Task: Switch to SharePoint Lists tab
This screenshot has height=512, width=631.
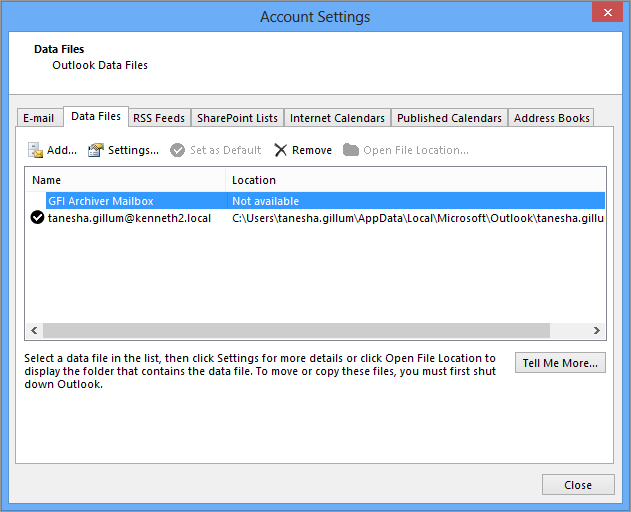Action: tap(237, 118)
